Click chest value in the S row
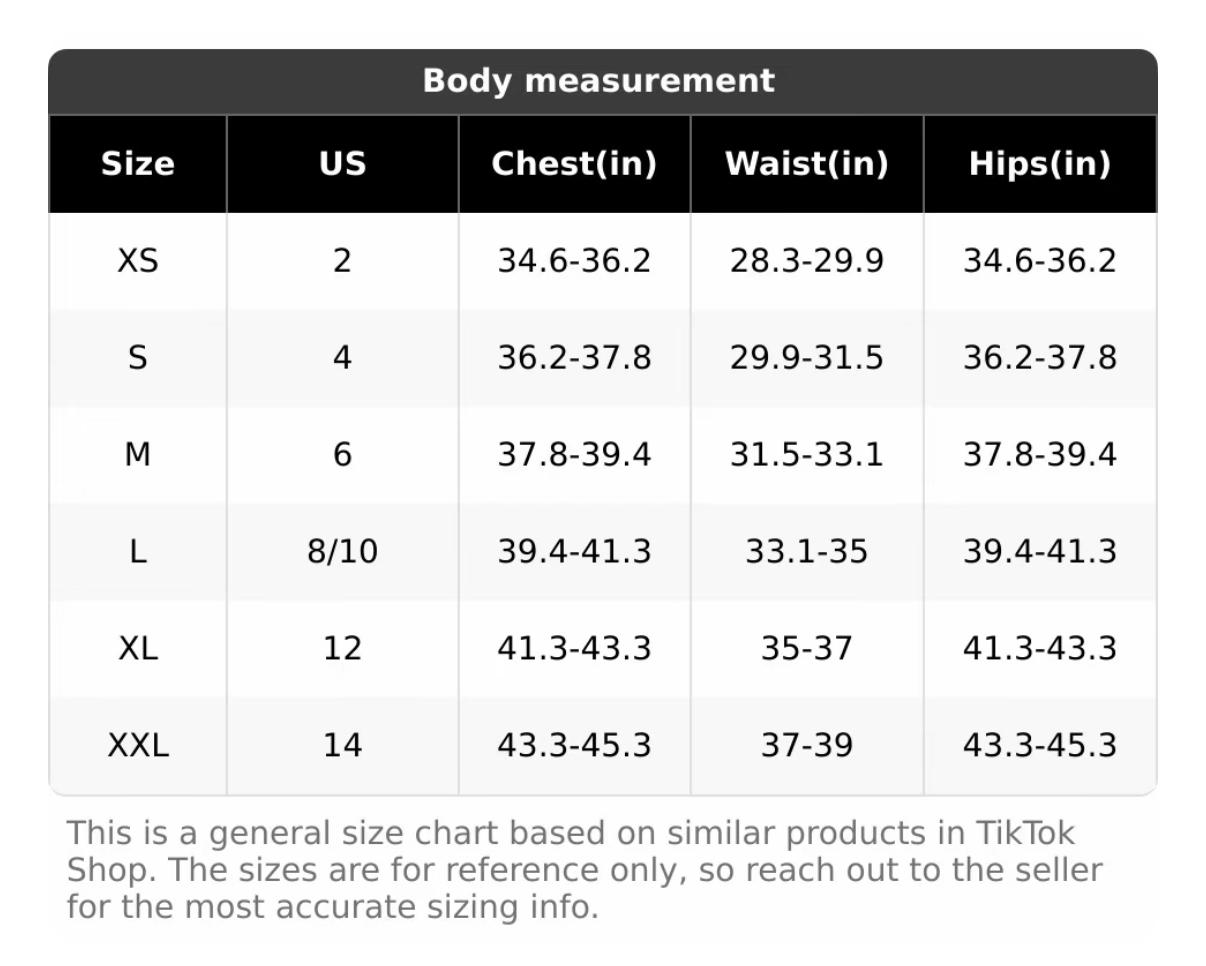Screen dimensions: 1206x966 (574, 358)
